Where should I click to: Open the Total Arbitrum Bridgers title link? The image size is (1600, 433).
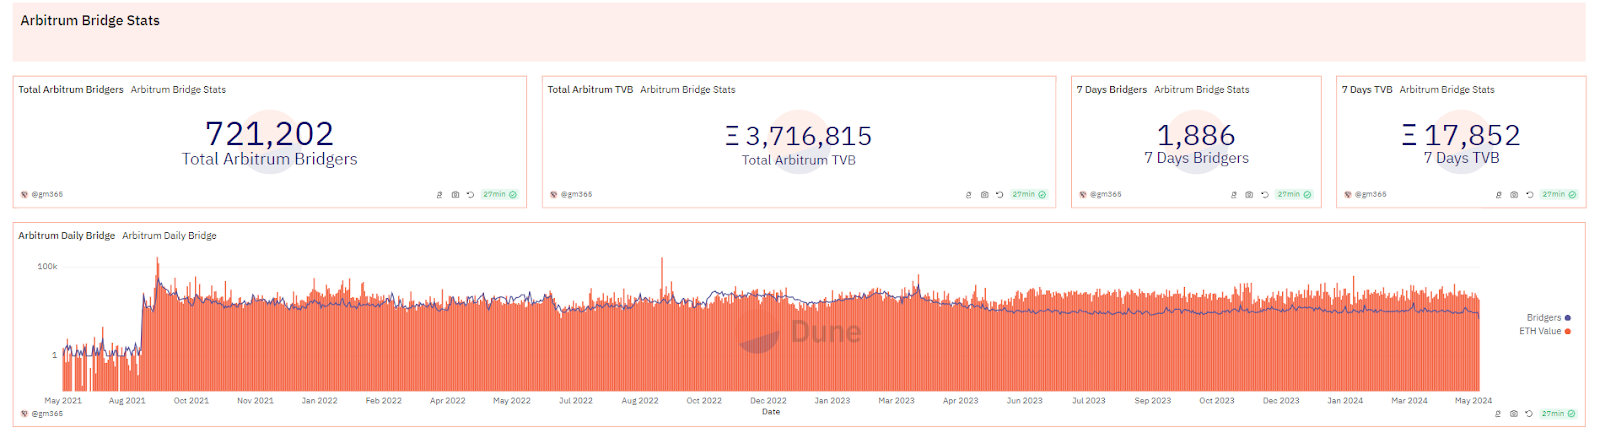click(71, 90)
